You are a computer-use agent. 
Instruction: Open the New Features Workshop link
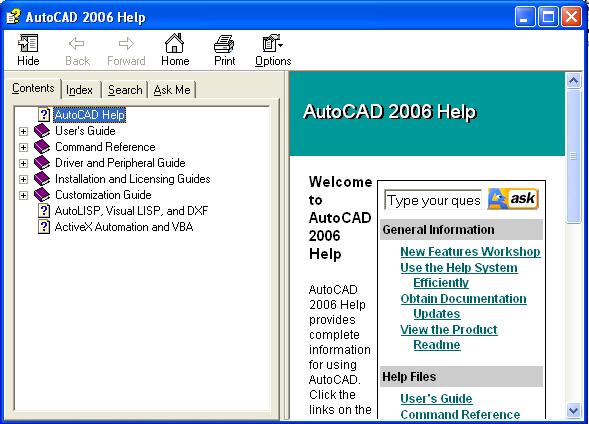coord(470,251)
